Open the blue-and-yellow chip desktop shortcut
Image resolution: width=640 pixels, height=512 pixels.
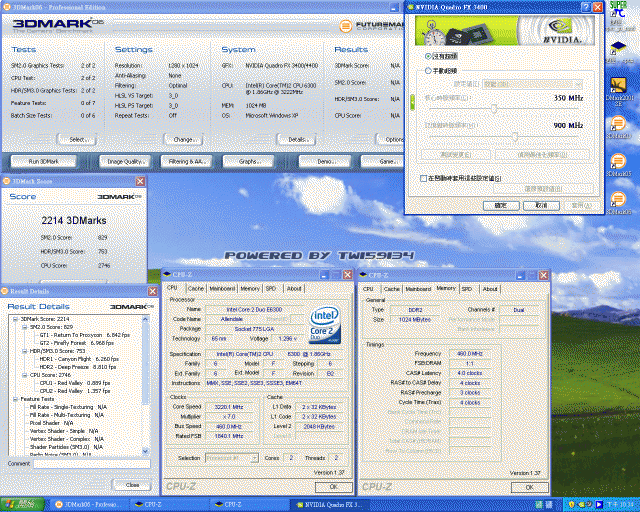click(618, 52)
